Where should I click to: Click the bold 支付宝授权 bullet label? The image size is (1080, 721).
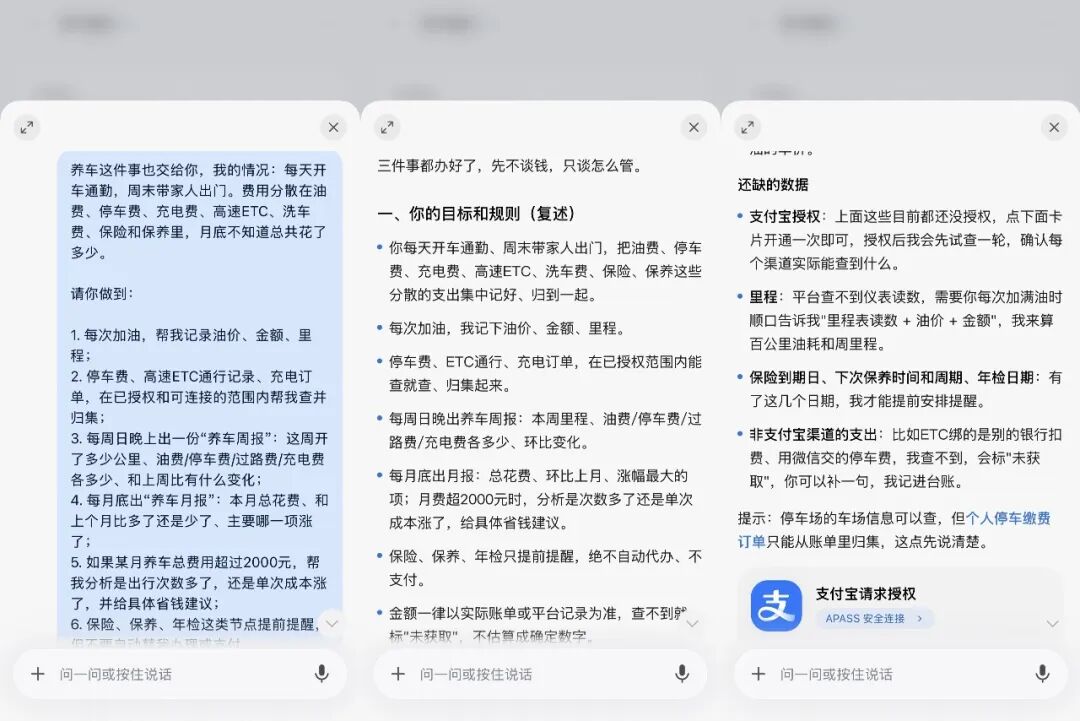tap(785, 217)
